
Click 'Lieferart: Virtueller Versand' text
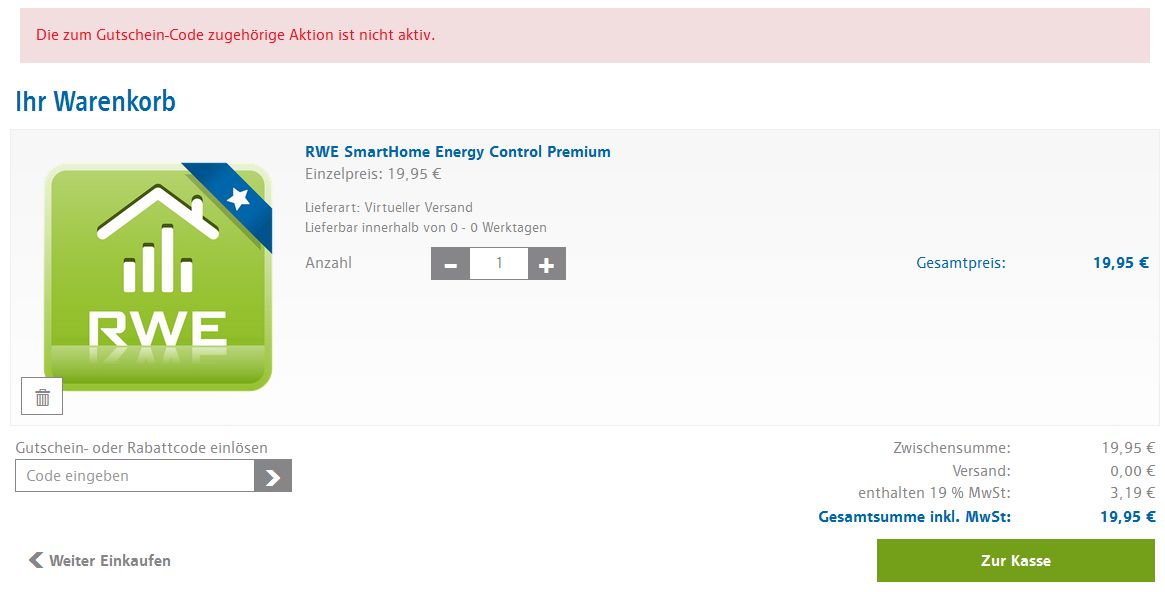389,207
